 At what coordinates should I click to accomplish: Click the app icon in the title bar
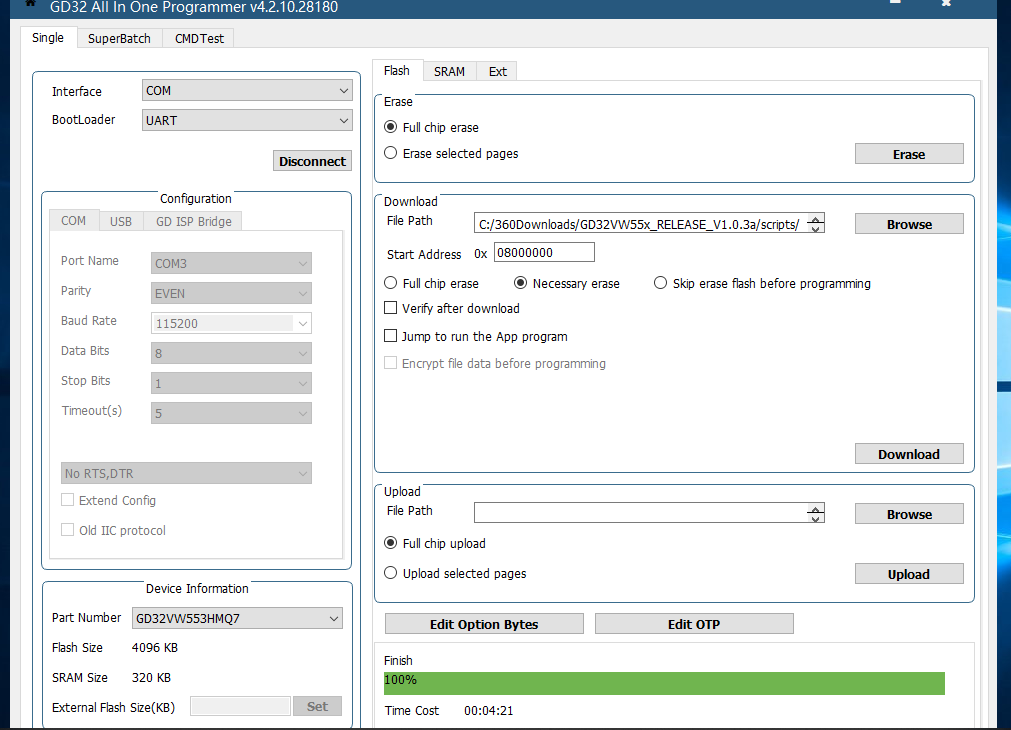click(x=30, y=5)
